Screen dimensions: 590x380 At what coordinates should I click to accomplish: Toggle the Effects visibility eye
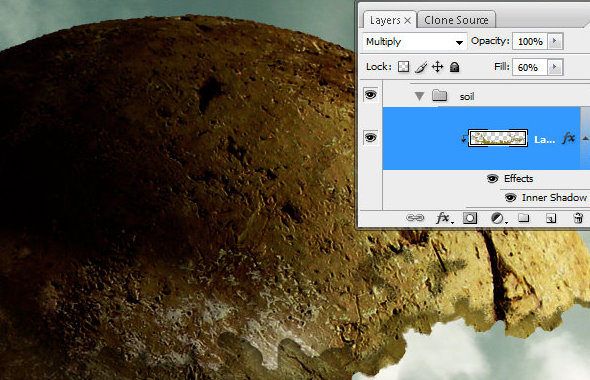(492, 178)
